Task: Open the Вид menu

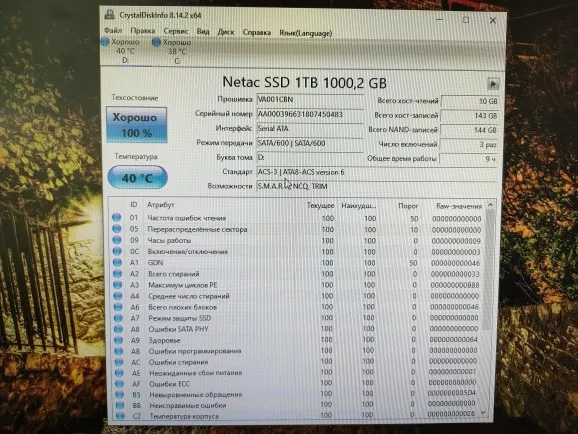Action: tap(203, 31)
